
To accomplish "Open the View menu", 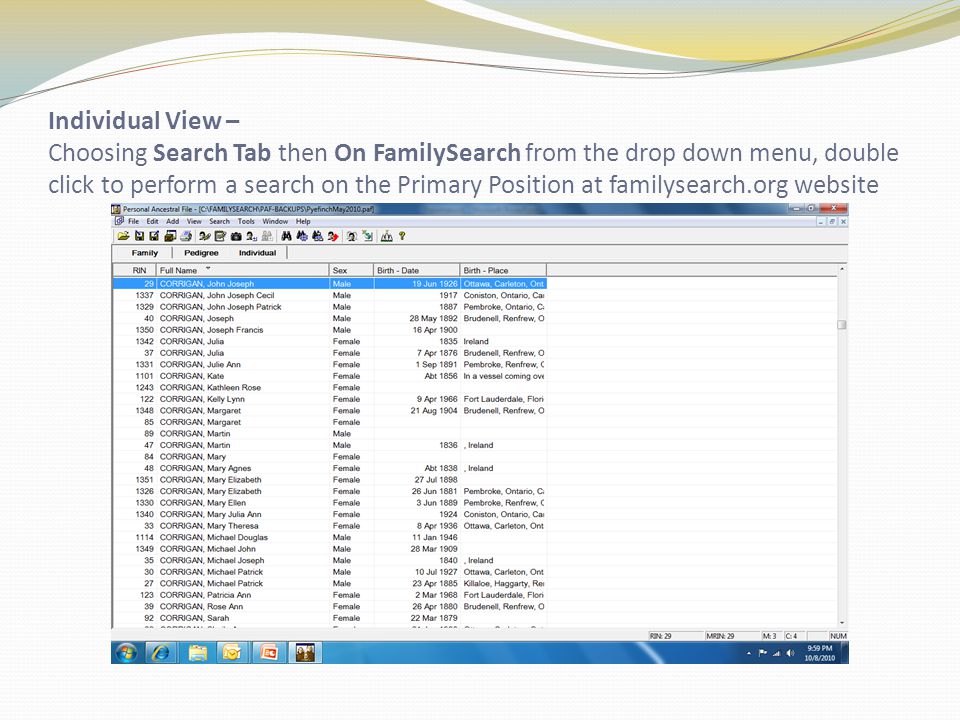I will pos(194,222).
